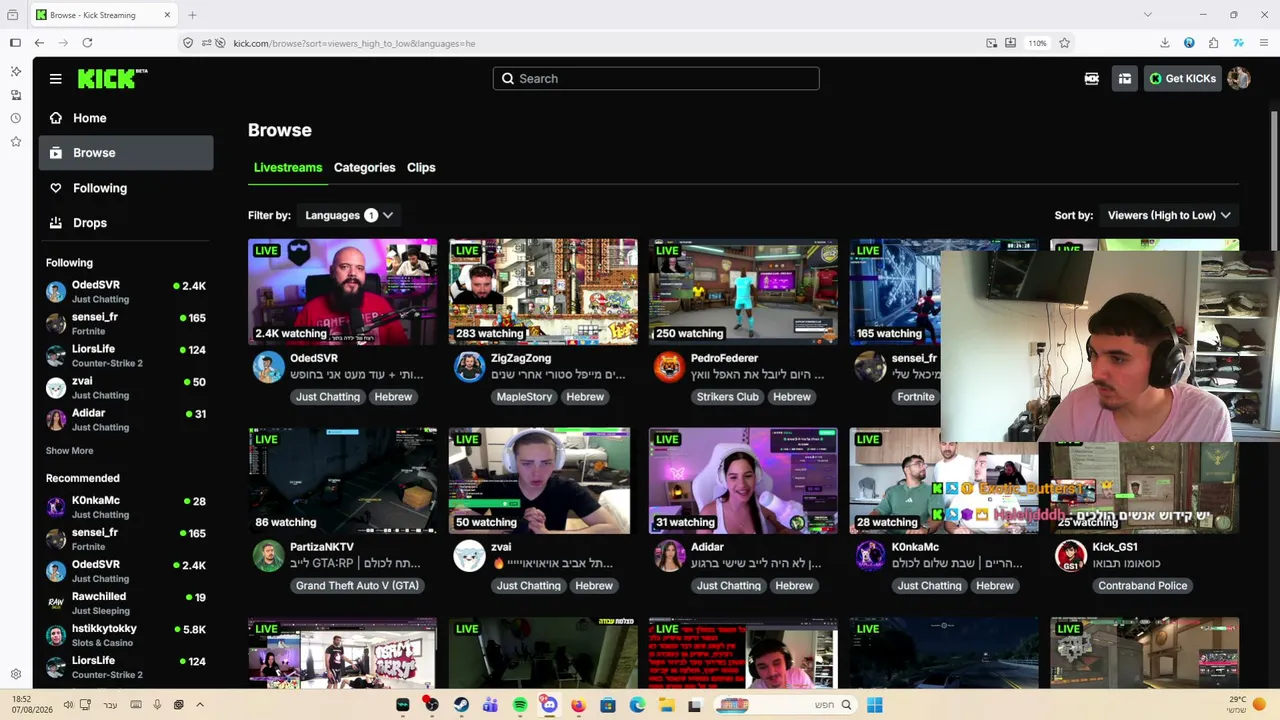
Task: Switch to the Categories tab
Action: click(x=364, y=167)
